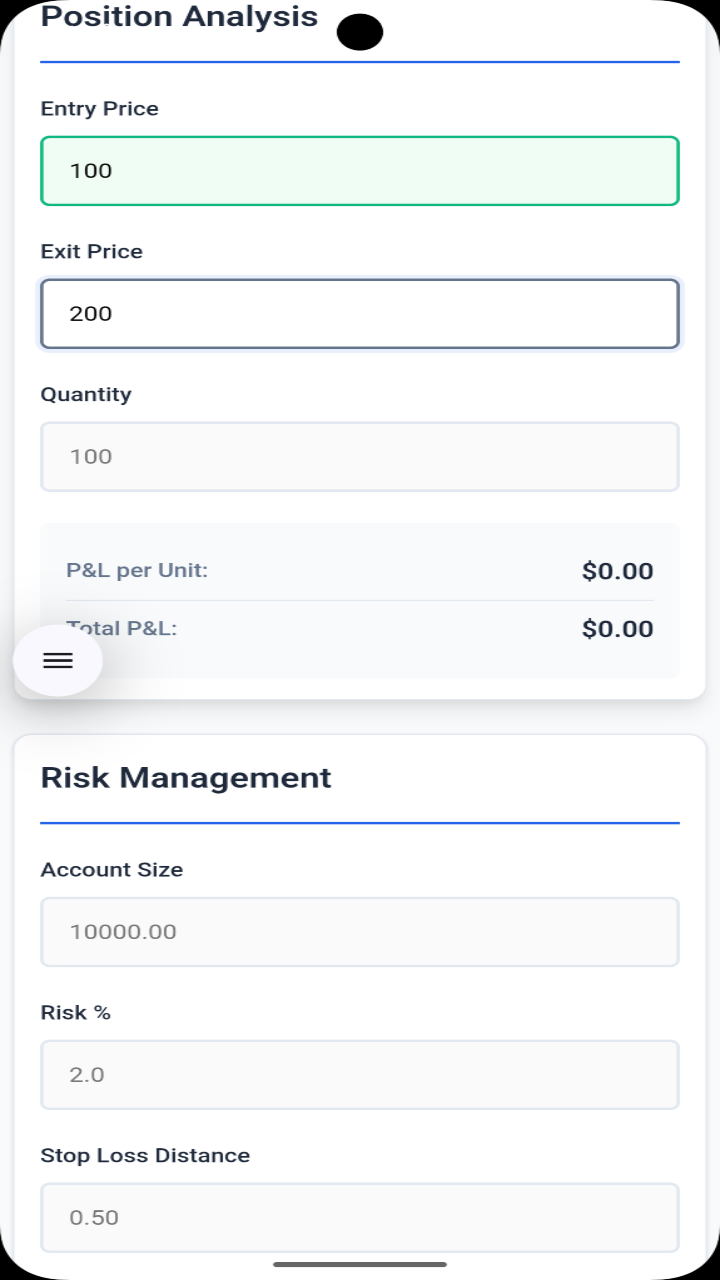Click the P&L per Unit label
The width and height of the screenshot is (720, 1280).
(x=137, y=570)
